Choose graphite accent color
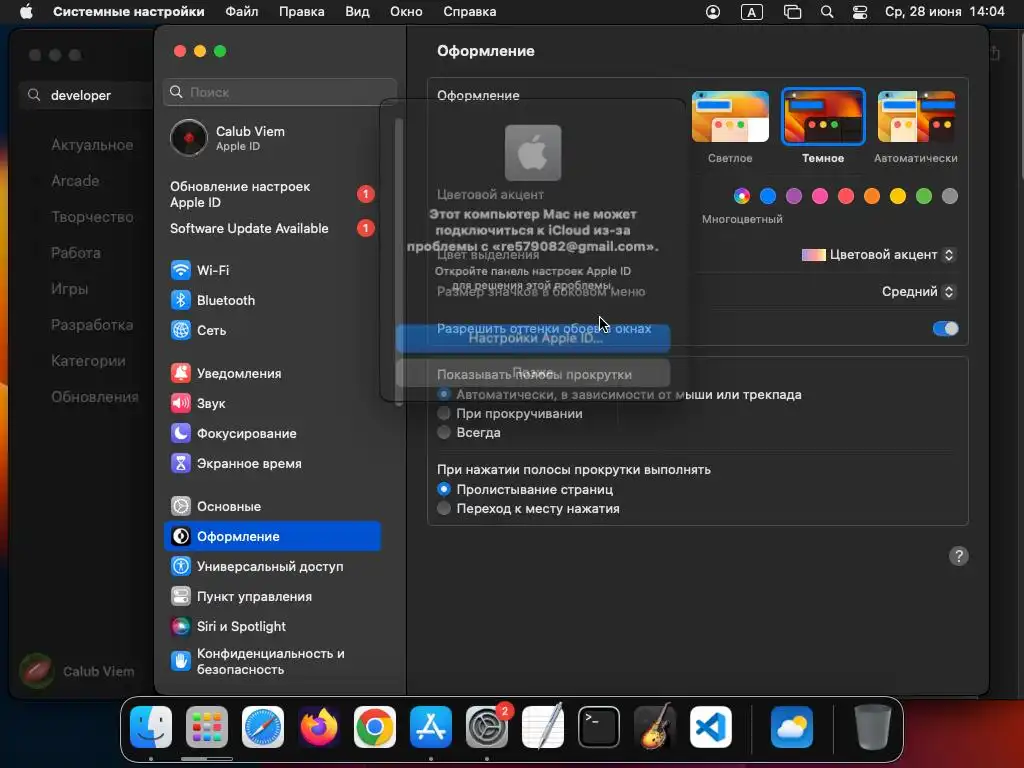Viewport: 1024px width, 768px height. click(950, 196)
